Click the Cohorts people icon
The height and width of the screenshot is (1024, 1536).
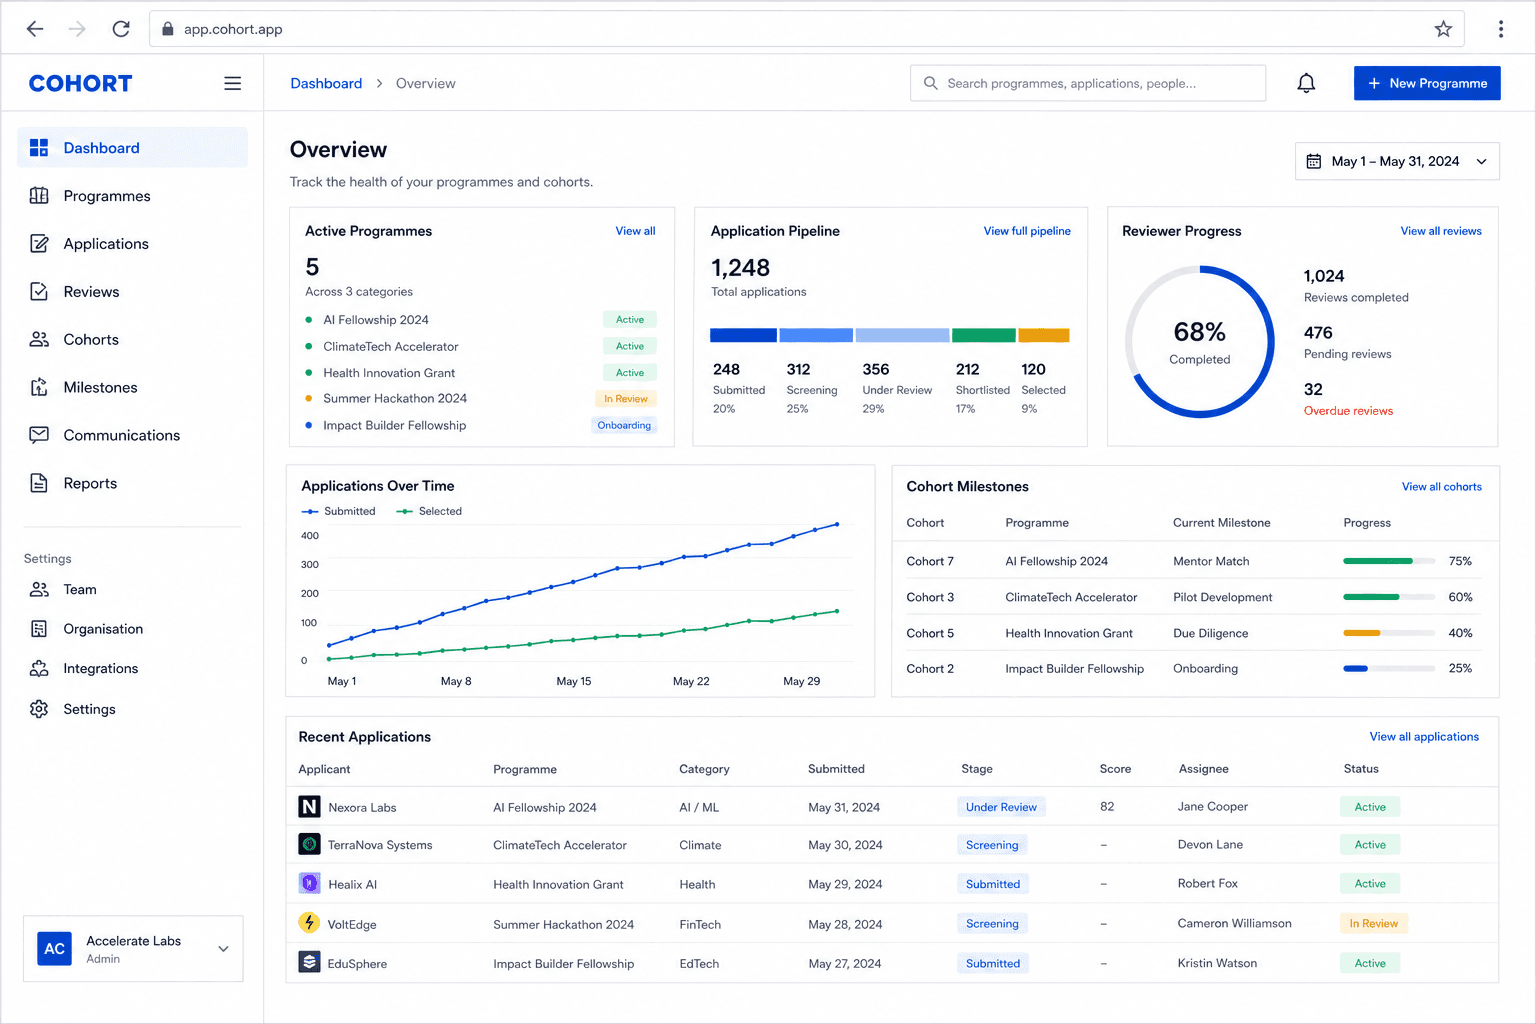[39, 340]
